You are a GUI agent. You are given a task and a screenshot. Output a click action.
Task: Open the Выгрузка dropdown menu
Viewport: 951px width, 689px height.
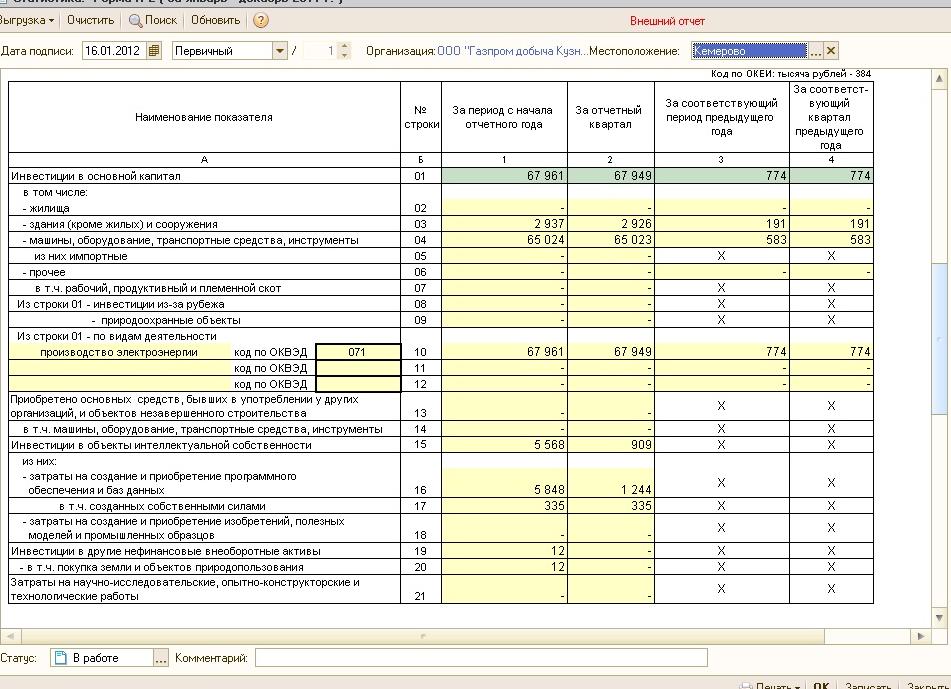point(27,20)
